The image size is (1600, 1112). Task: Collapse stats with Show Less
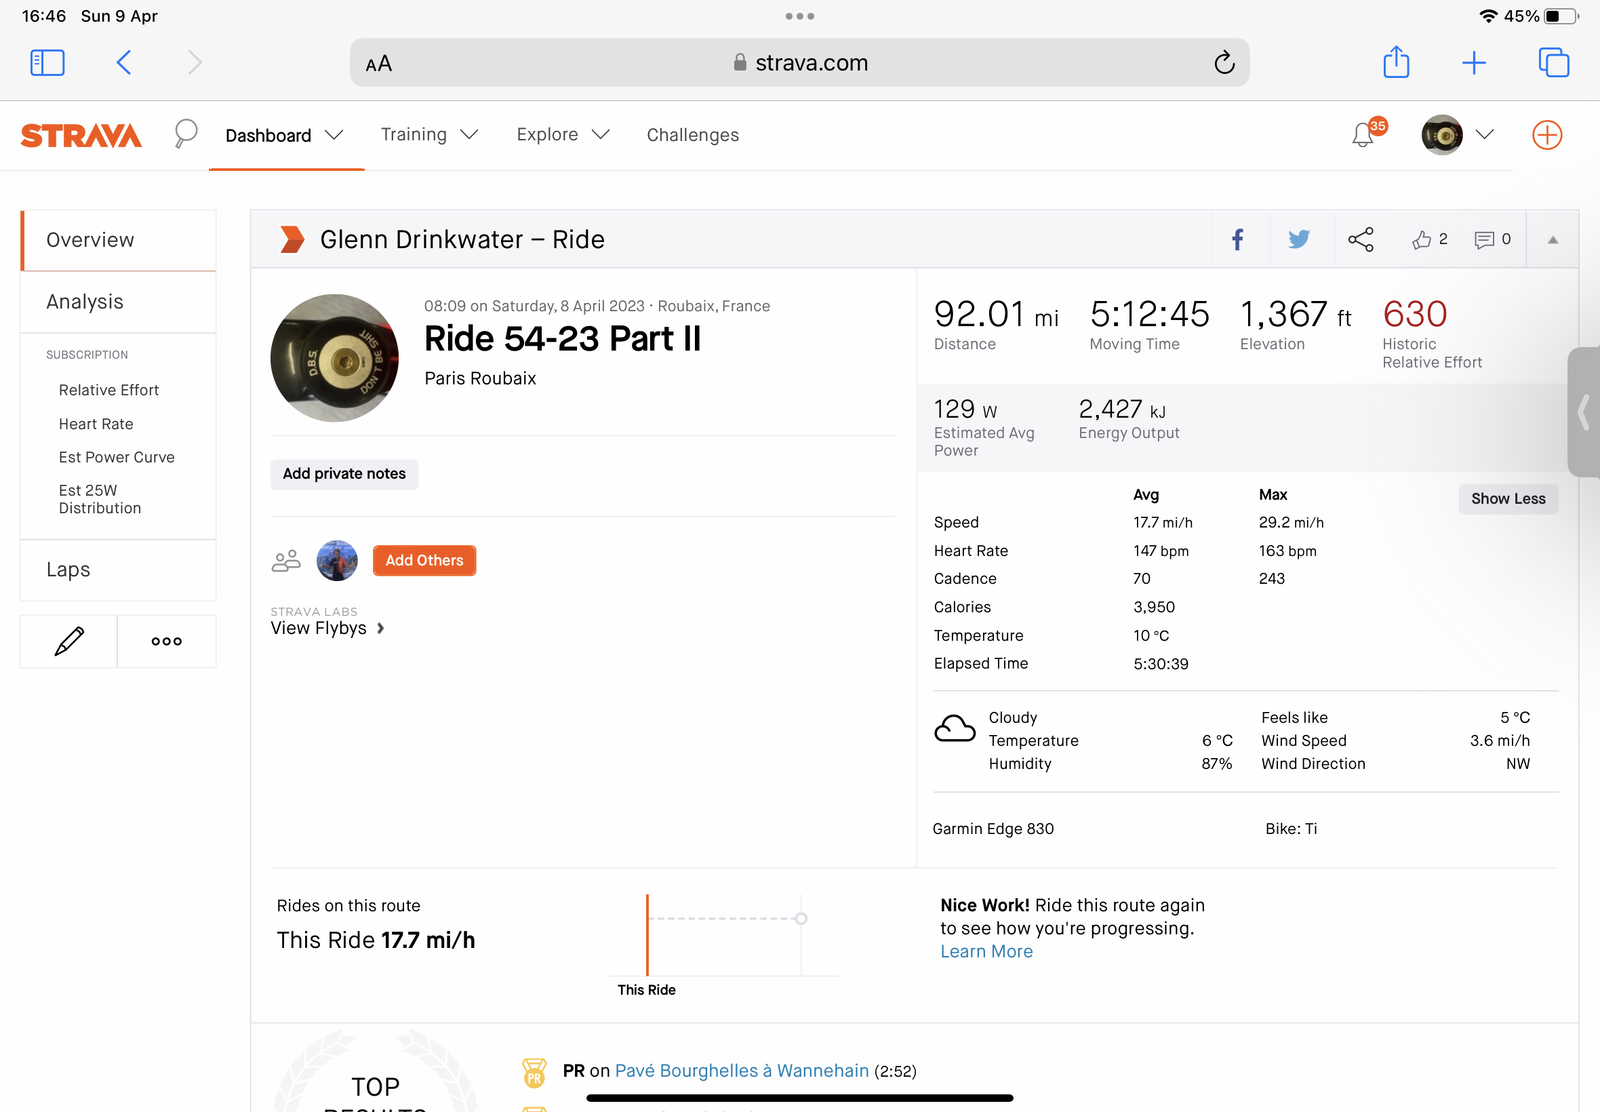(x=1507, y=499)
